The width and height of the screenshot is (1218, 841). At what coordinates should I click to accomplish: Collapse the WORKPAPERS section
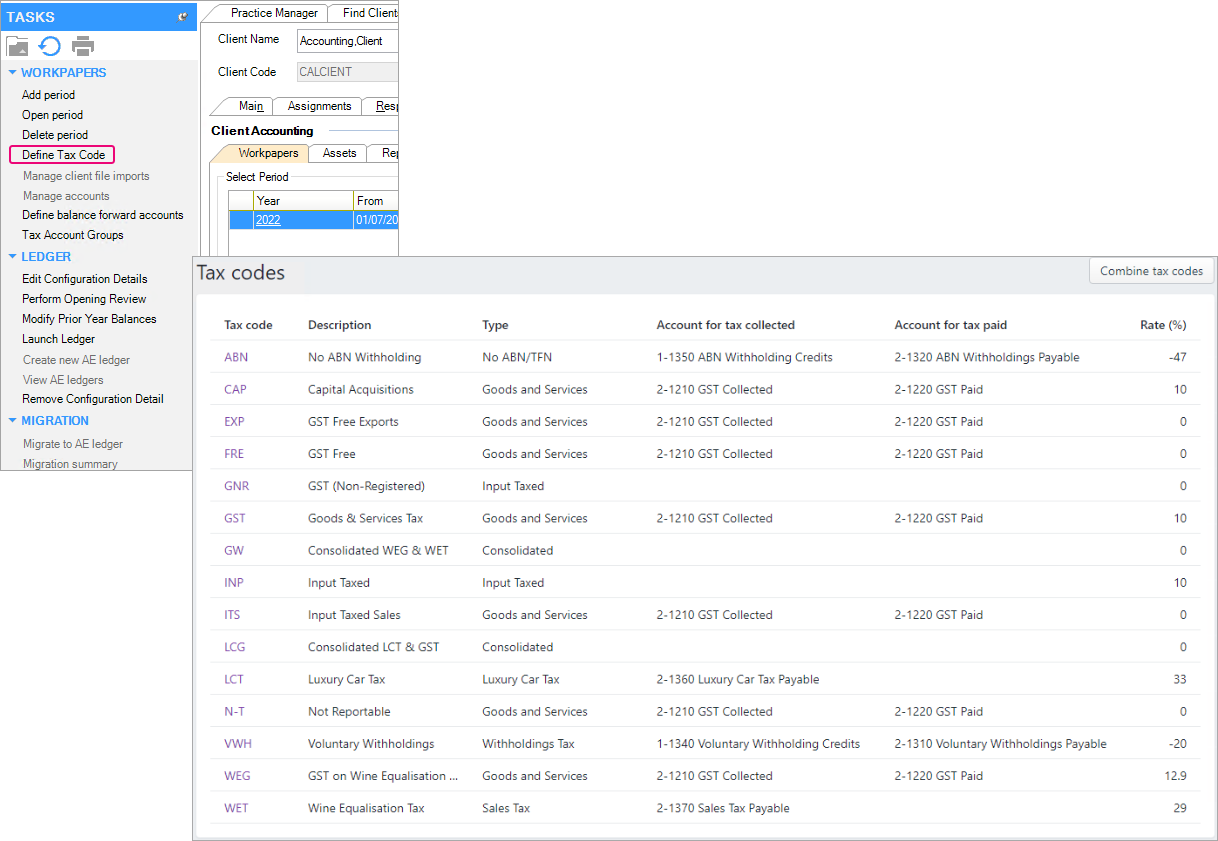[x=12, y=73]
